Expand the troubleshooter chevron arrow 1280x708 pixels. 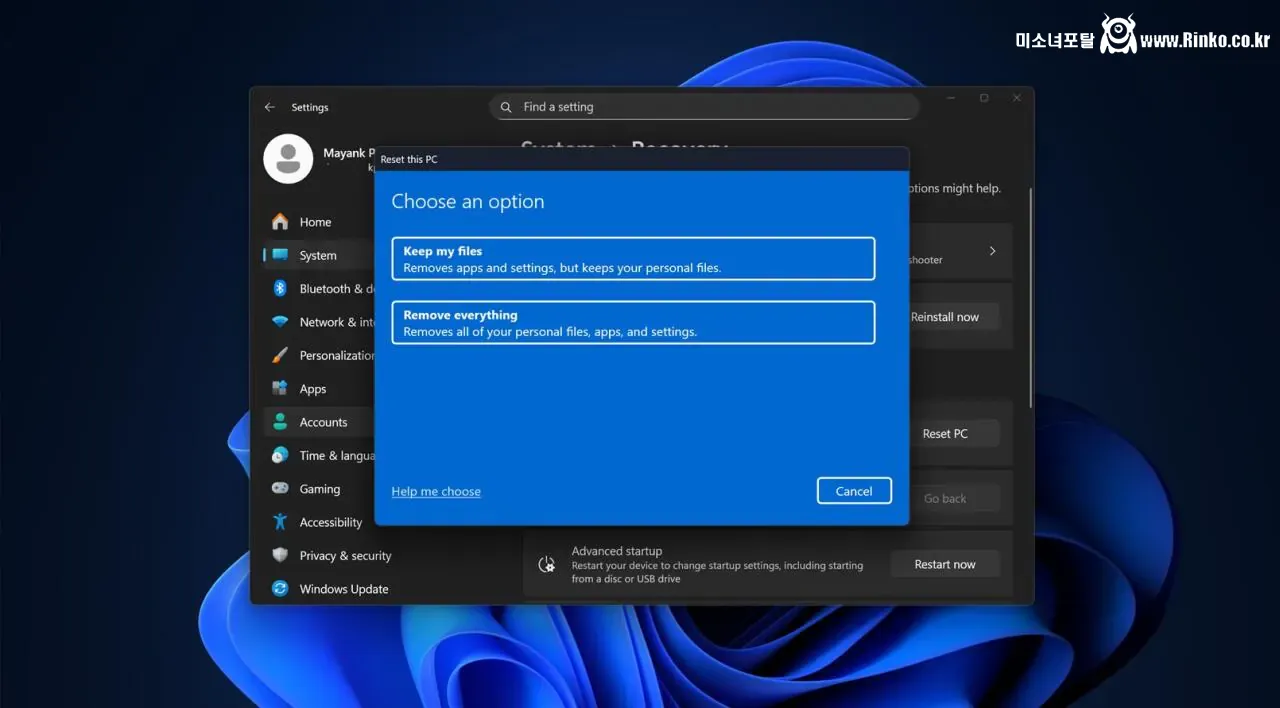coord(992,251)
